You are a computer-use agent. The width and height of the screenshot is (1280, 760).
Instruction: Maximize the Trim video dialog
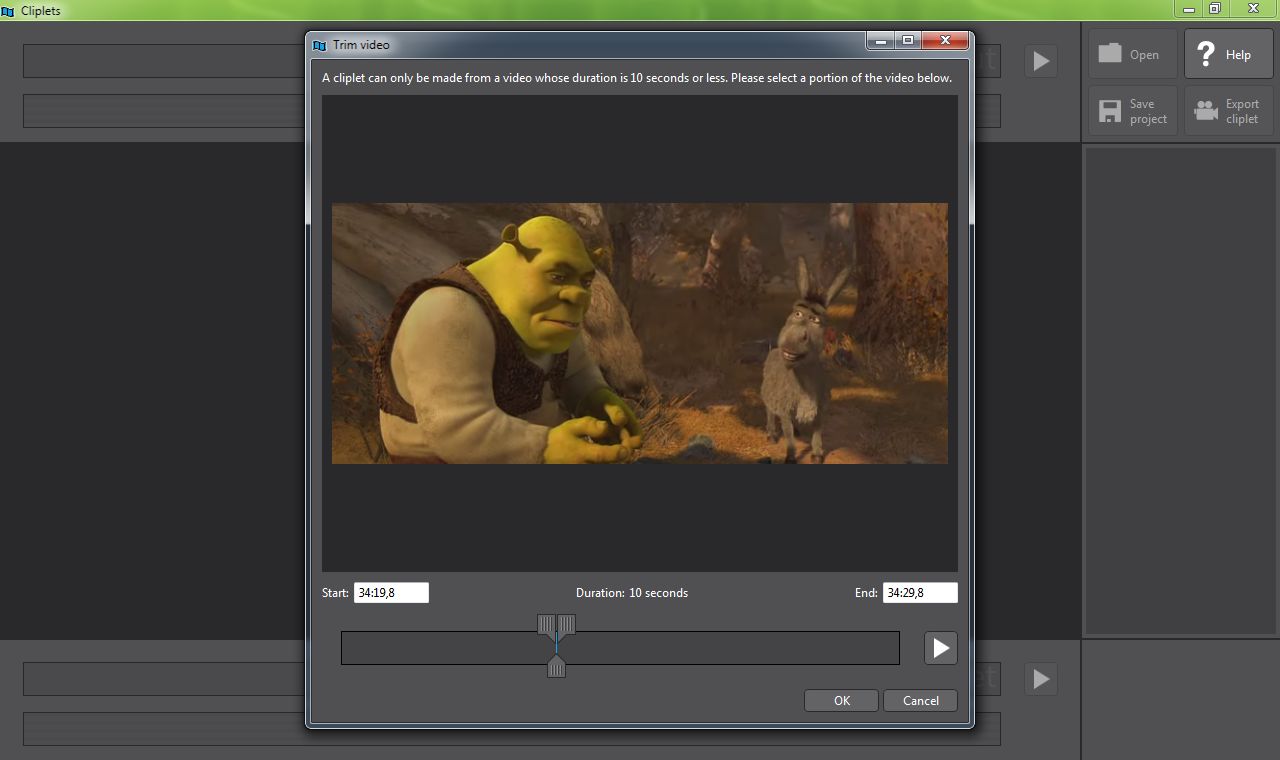(907, 41)
